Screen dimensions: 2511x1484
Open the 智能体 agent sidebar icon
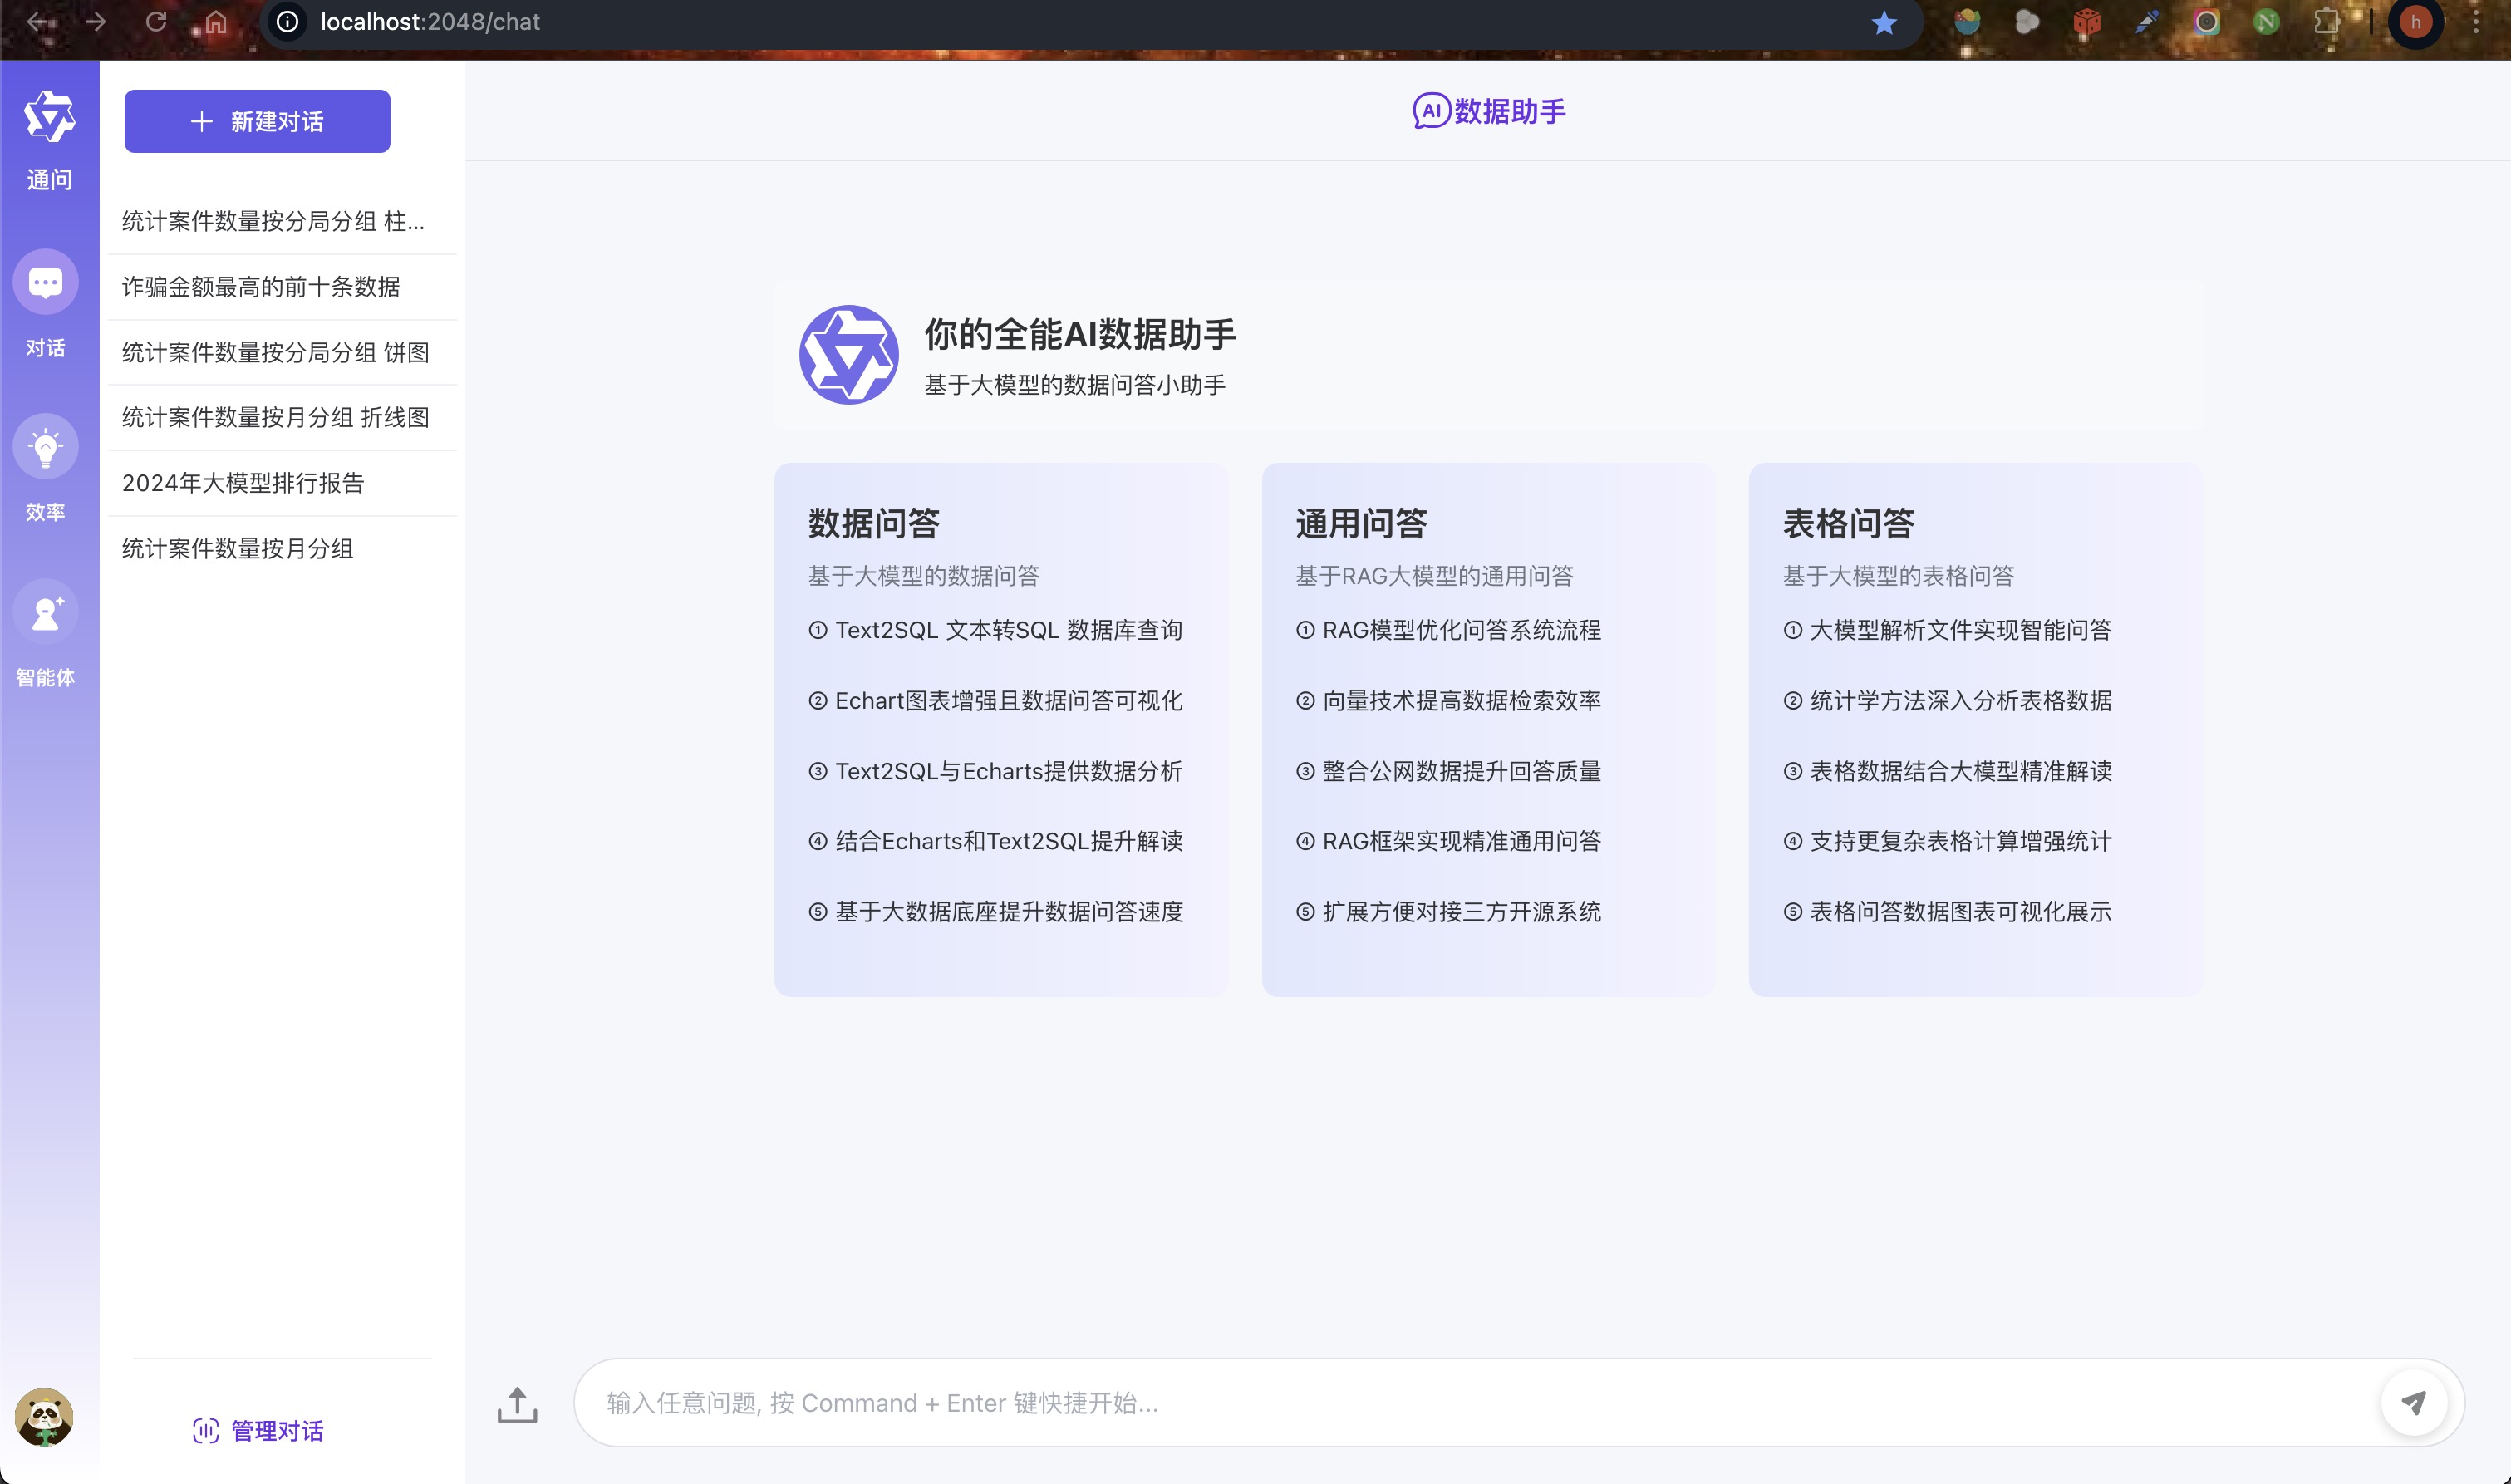pyautogui.click(x=45, y=612)
